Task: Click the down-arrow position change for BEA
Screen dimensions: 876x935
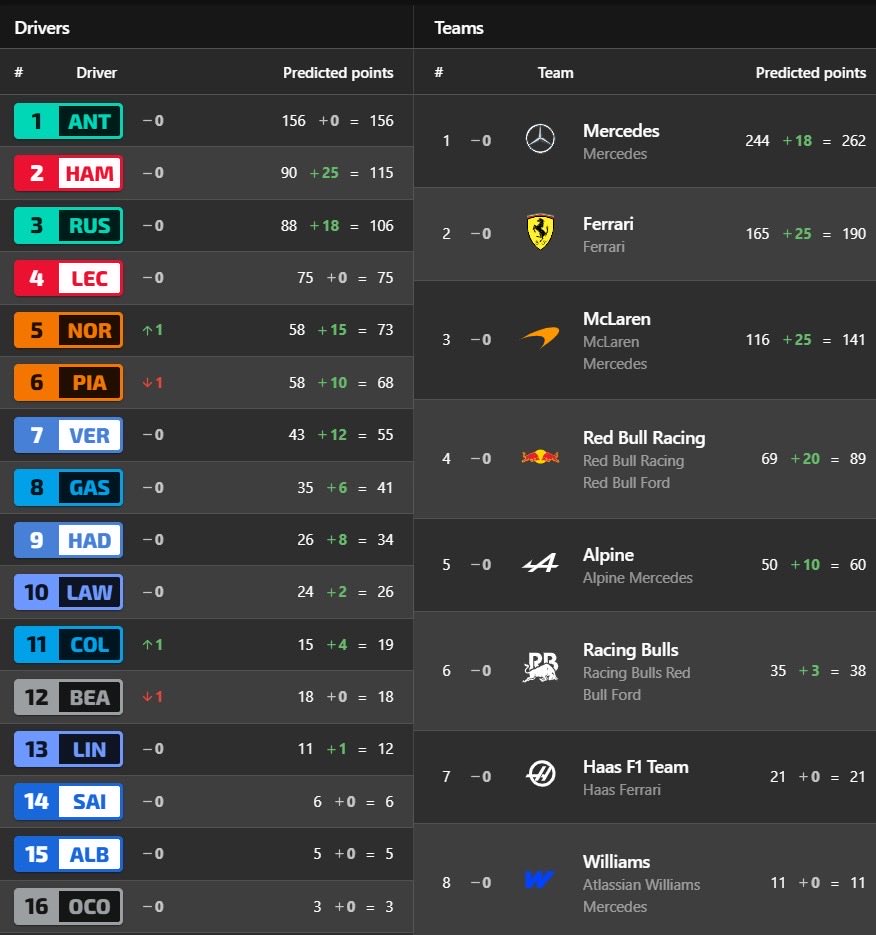Action: [x=153, y=696]
